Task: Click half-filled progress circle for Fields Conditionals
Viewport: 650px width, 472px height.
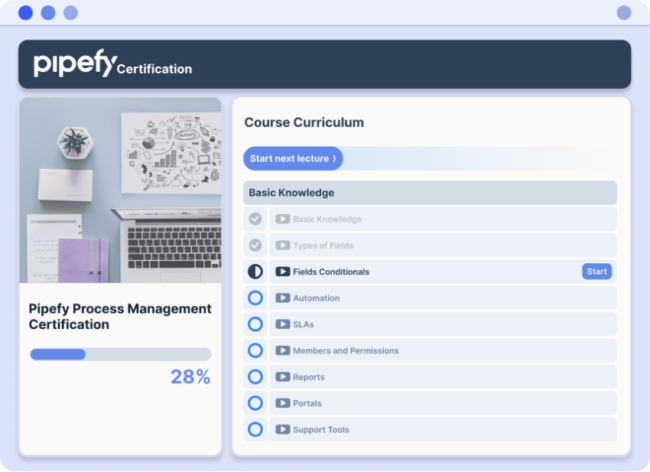Action: click(x=255, y=271)
